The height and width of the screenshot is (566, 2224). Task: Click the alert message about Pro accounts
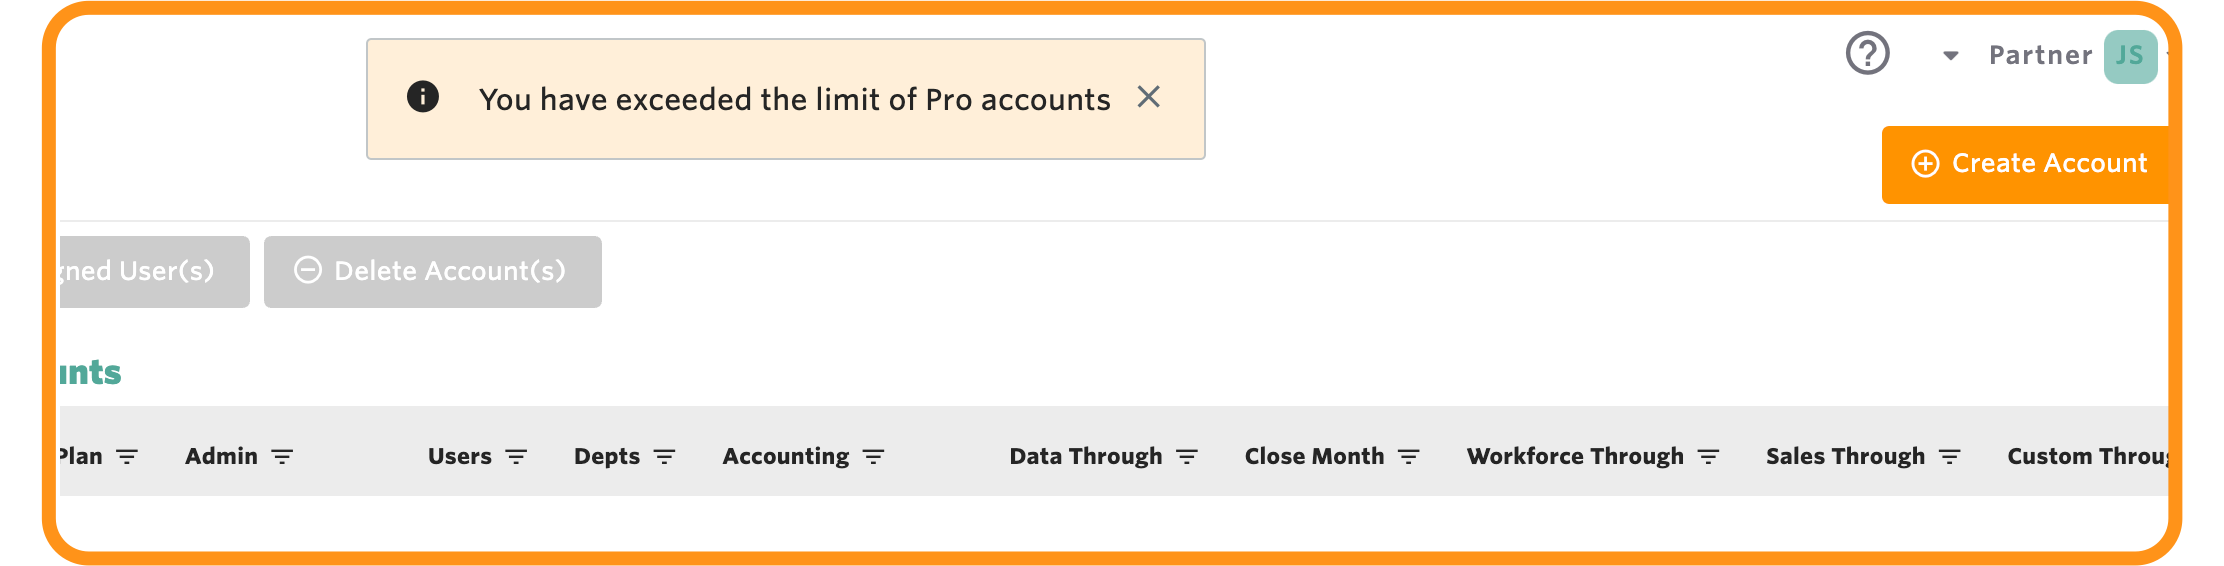pyautogui.click(x=795, y=99)
